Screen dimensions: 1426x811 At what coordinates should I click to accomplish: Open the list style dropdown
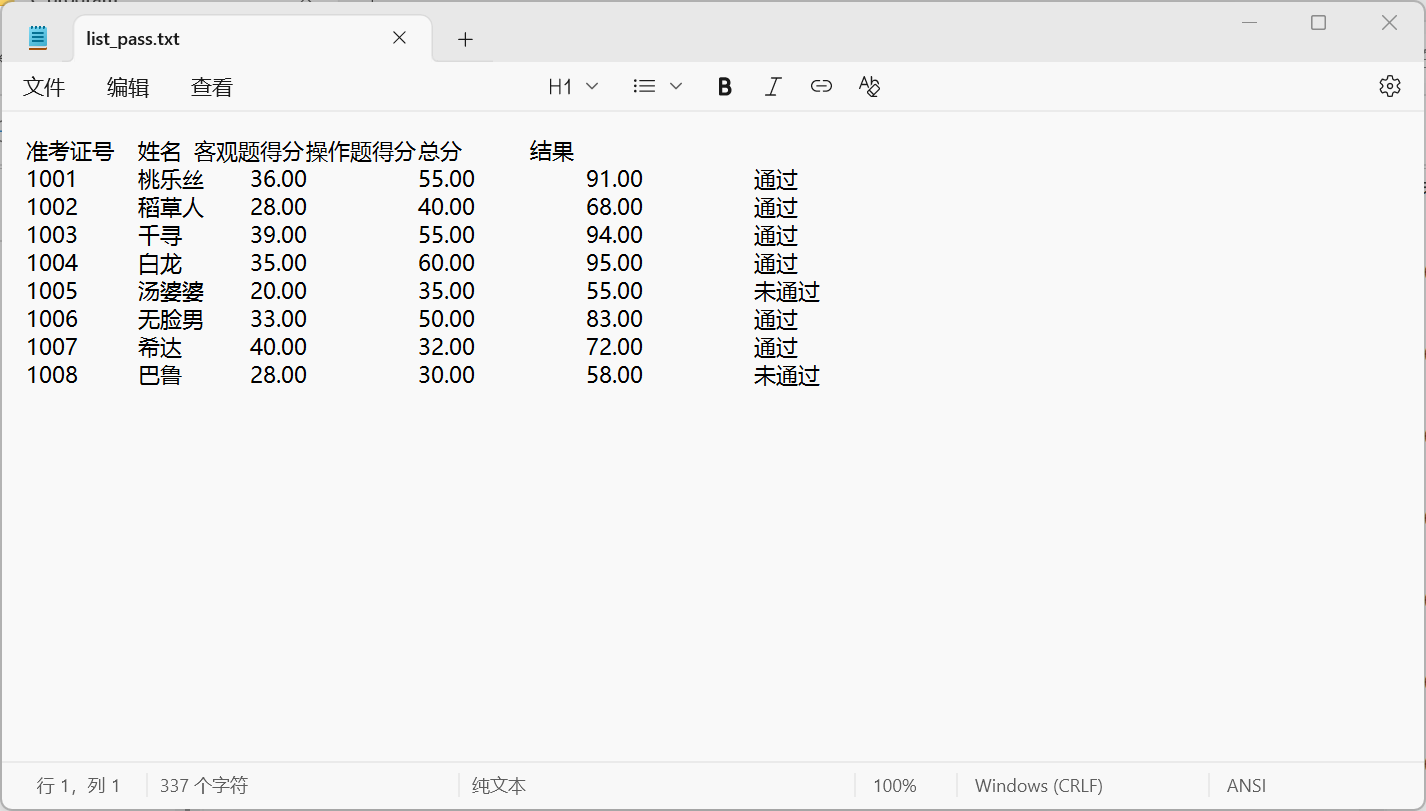676,86
